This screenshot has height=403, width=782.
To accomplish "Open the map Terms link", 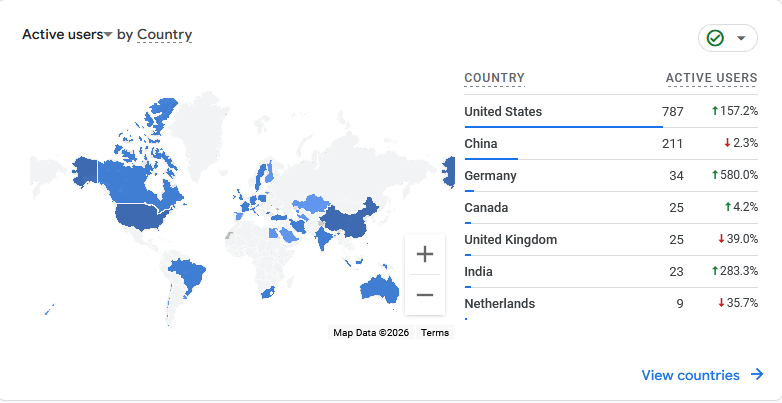I will click(435, 333).
